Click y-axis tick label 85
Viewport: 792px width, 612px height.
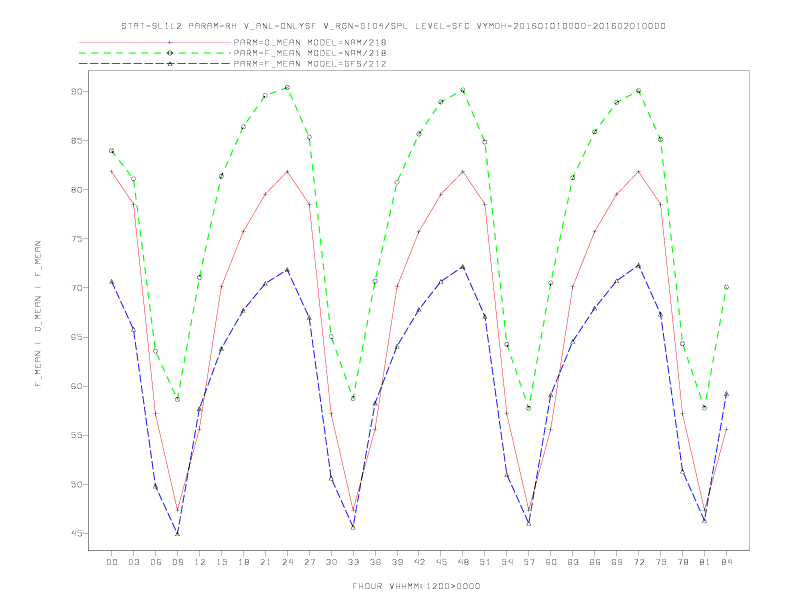click(x=77, y=141)
